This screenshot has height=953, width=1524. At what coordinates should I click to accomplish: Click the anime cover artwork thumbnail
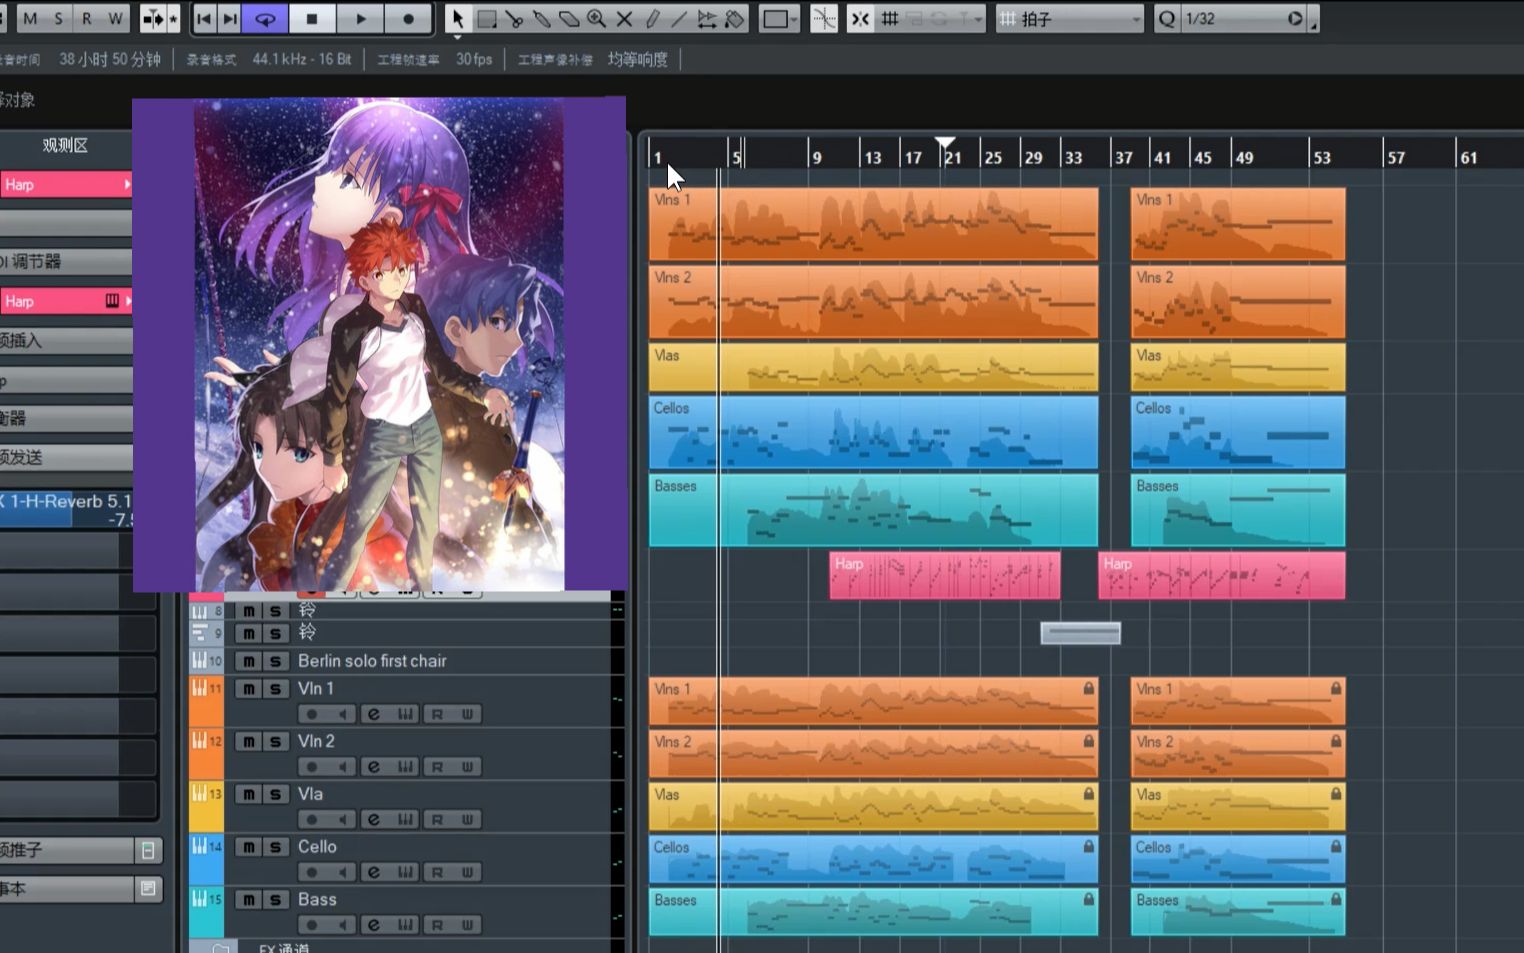tap(379, 344)
